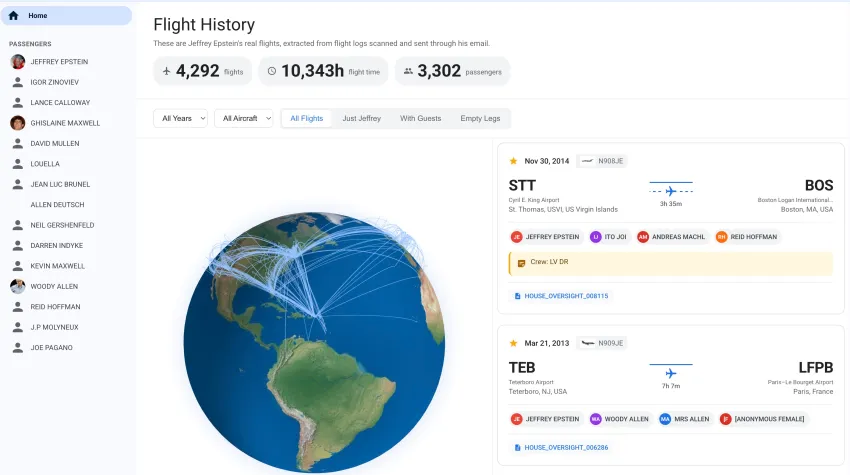Switch to the Just Jeffrey tab
The image size is (850, 475).
point(361,118)
